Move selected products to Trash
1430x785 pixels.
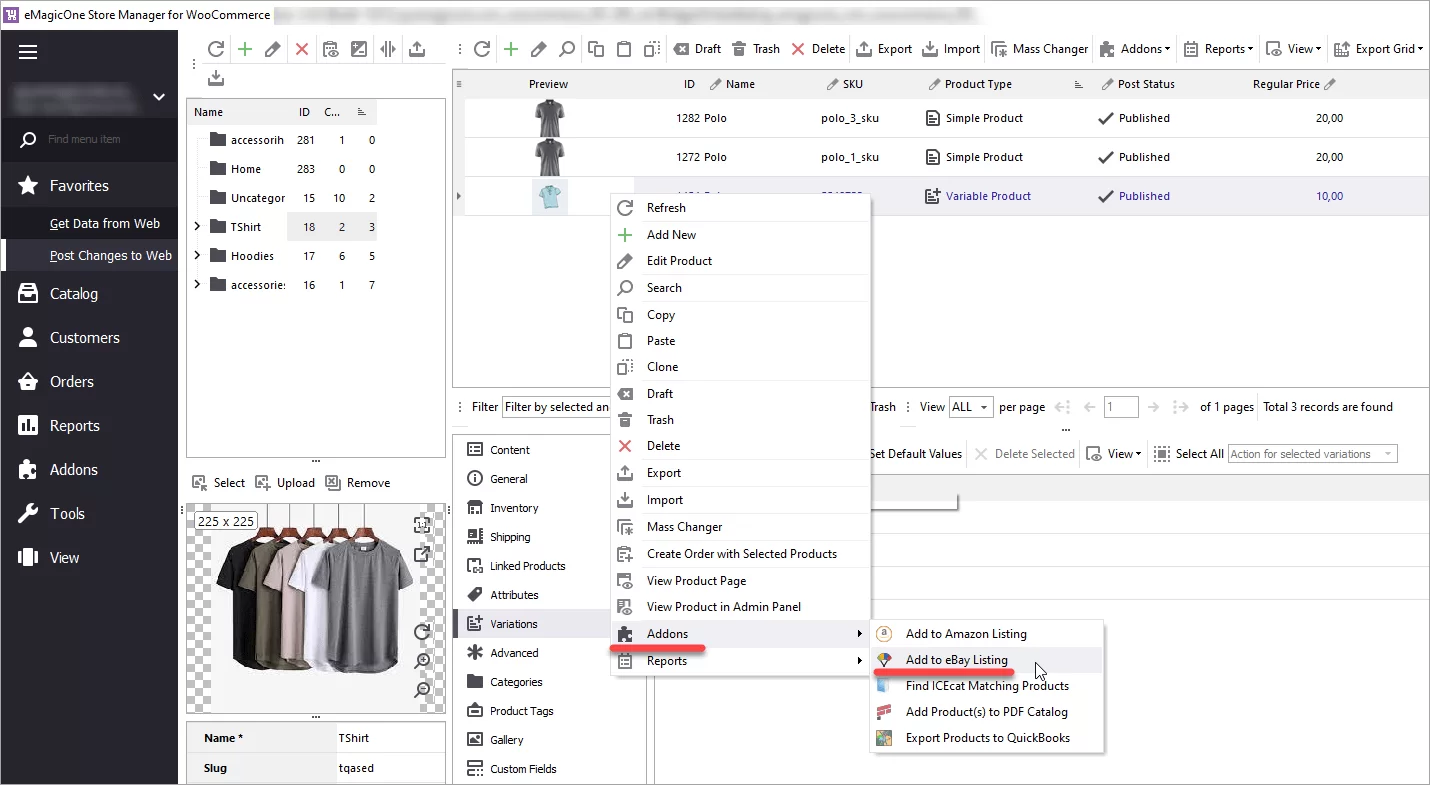click(x=756, y=48)
